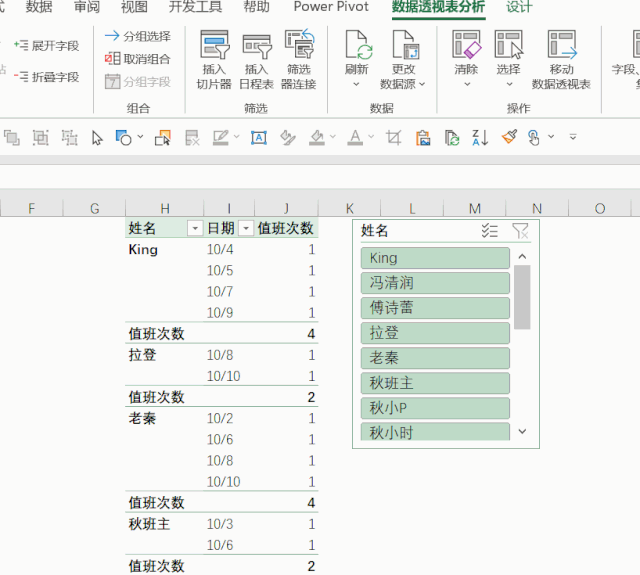Open Customize Quick Access Toolbar dropdown
640x575 pixels.
click(573, 137)
